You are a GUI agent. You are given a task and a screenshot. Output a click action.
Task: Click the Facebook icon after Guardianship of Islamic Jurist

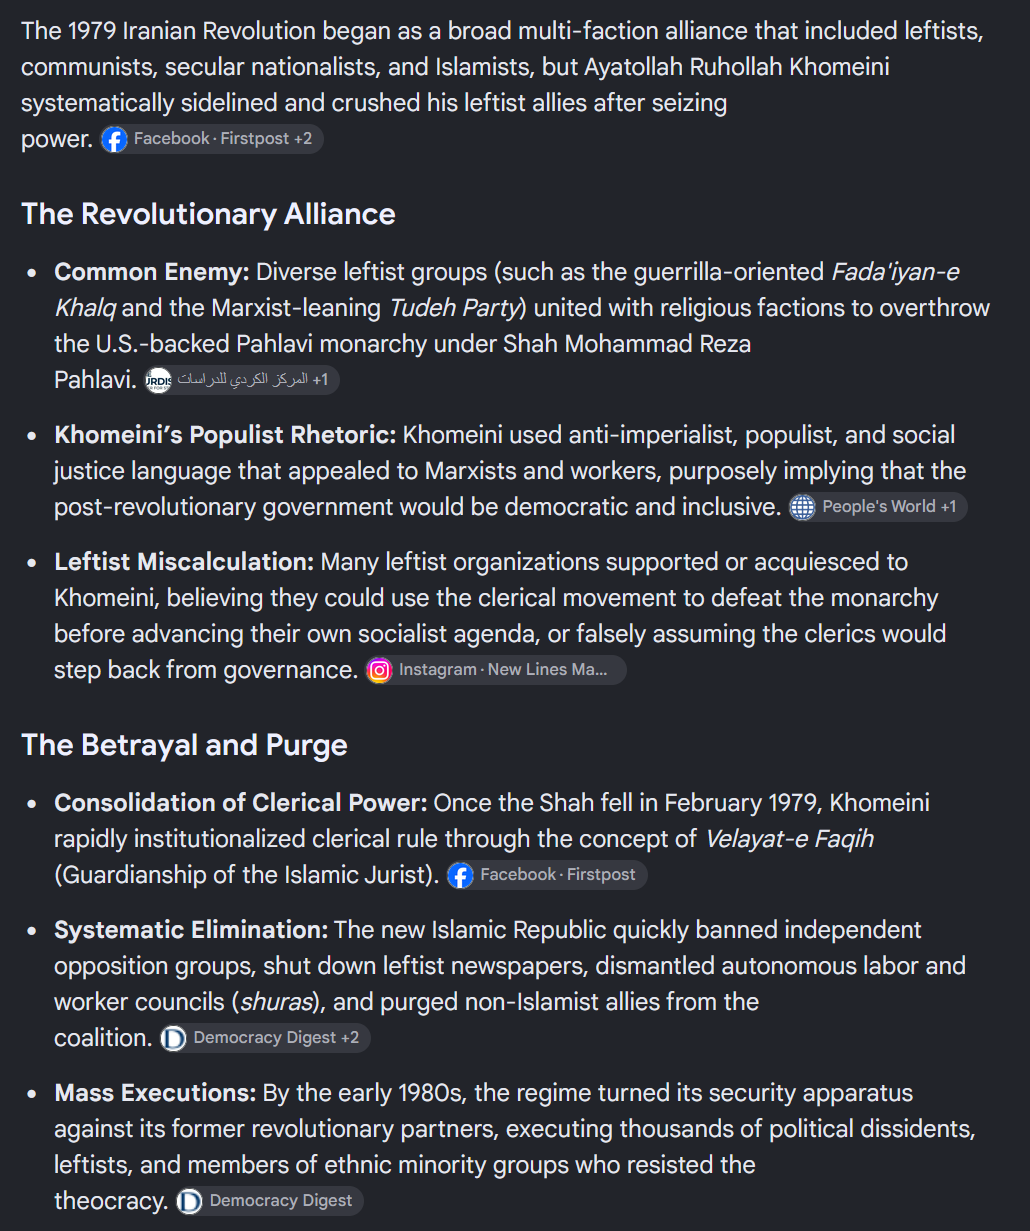tap(461, 875)
